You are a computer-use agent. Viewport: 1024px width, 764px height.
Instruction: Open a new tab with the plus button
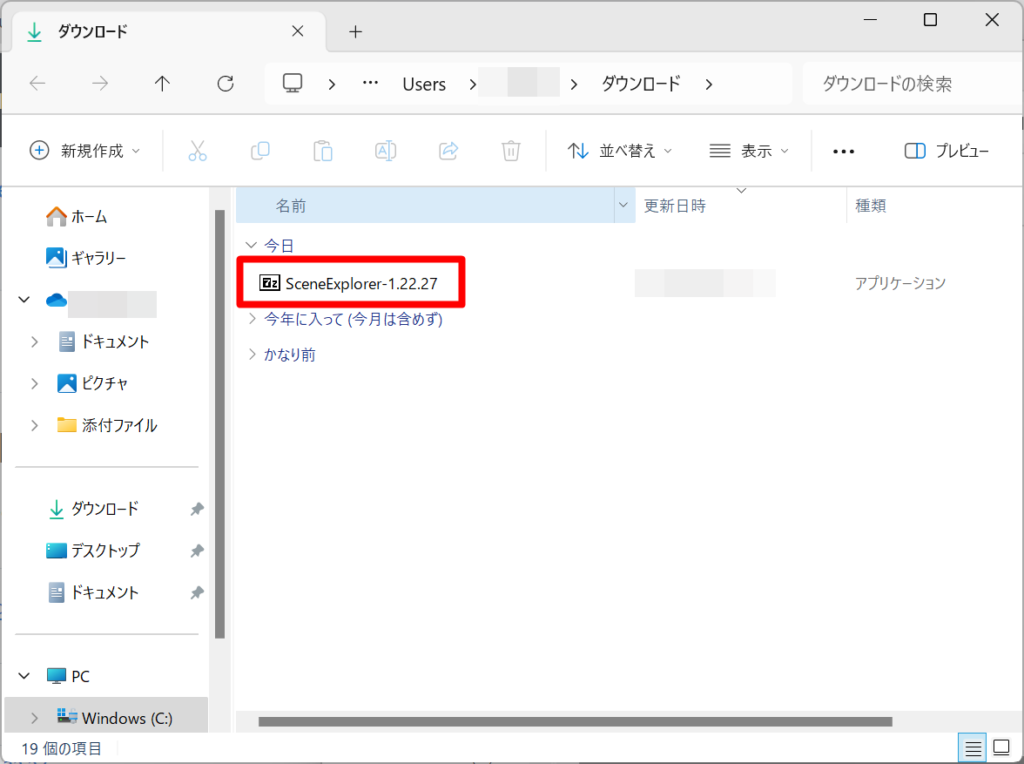(x=355, y=33)
